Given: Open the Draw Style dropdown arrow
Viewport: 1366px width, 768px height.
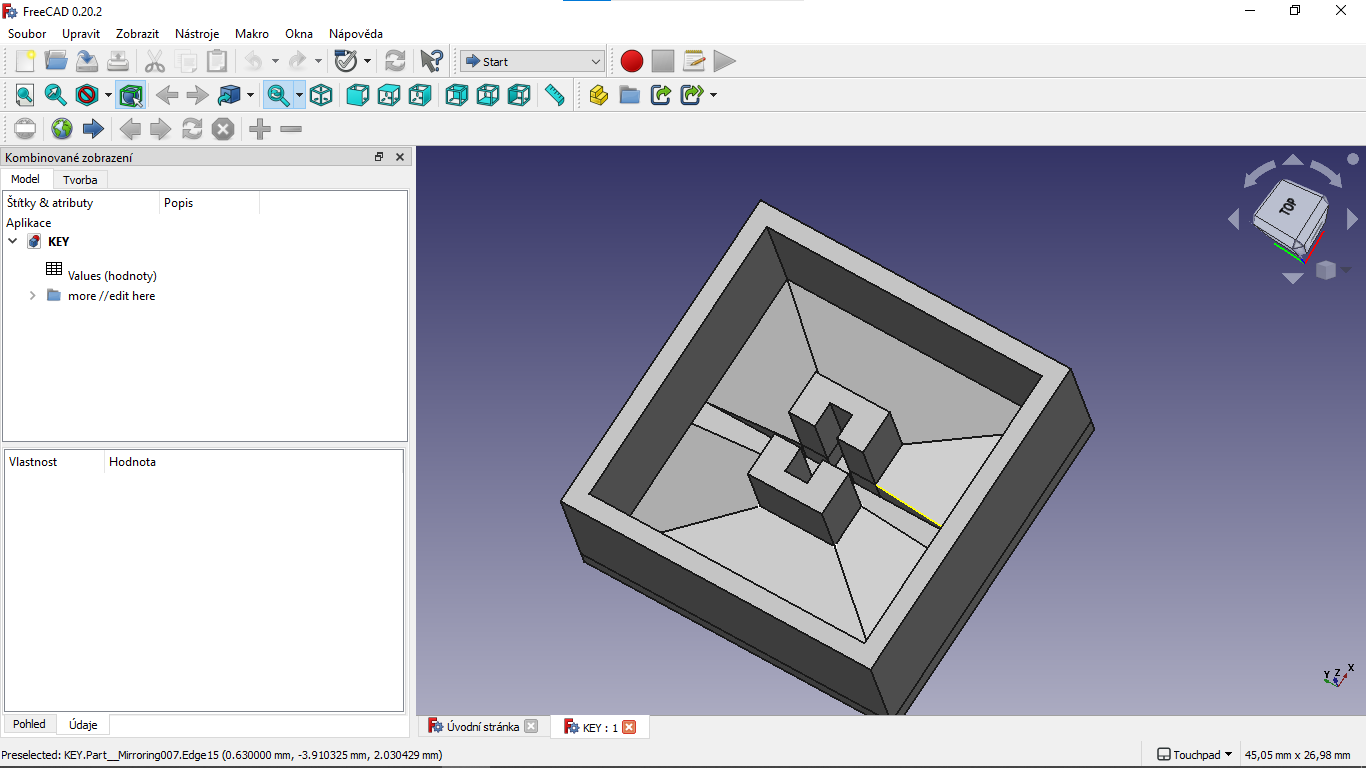Looking at the screenshot, I should click(108, 95).
